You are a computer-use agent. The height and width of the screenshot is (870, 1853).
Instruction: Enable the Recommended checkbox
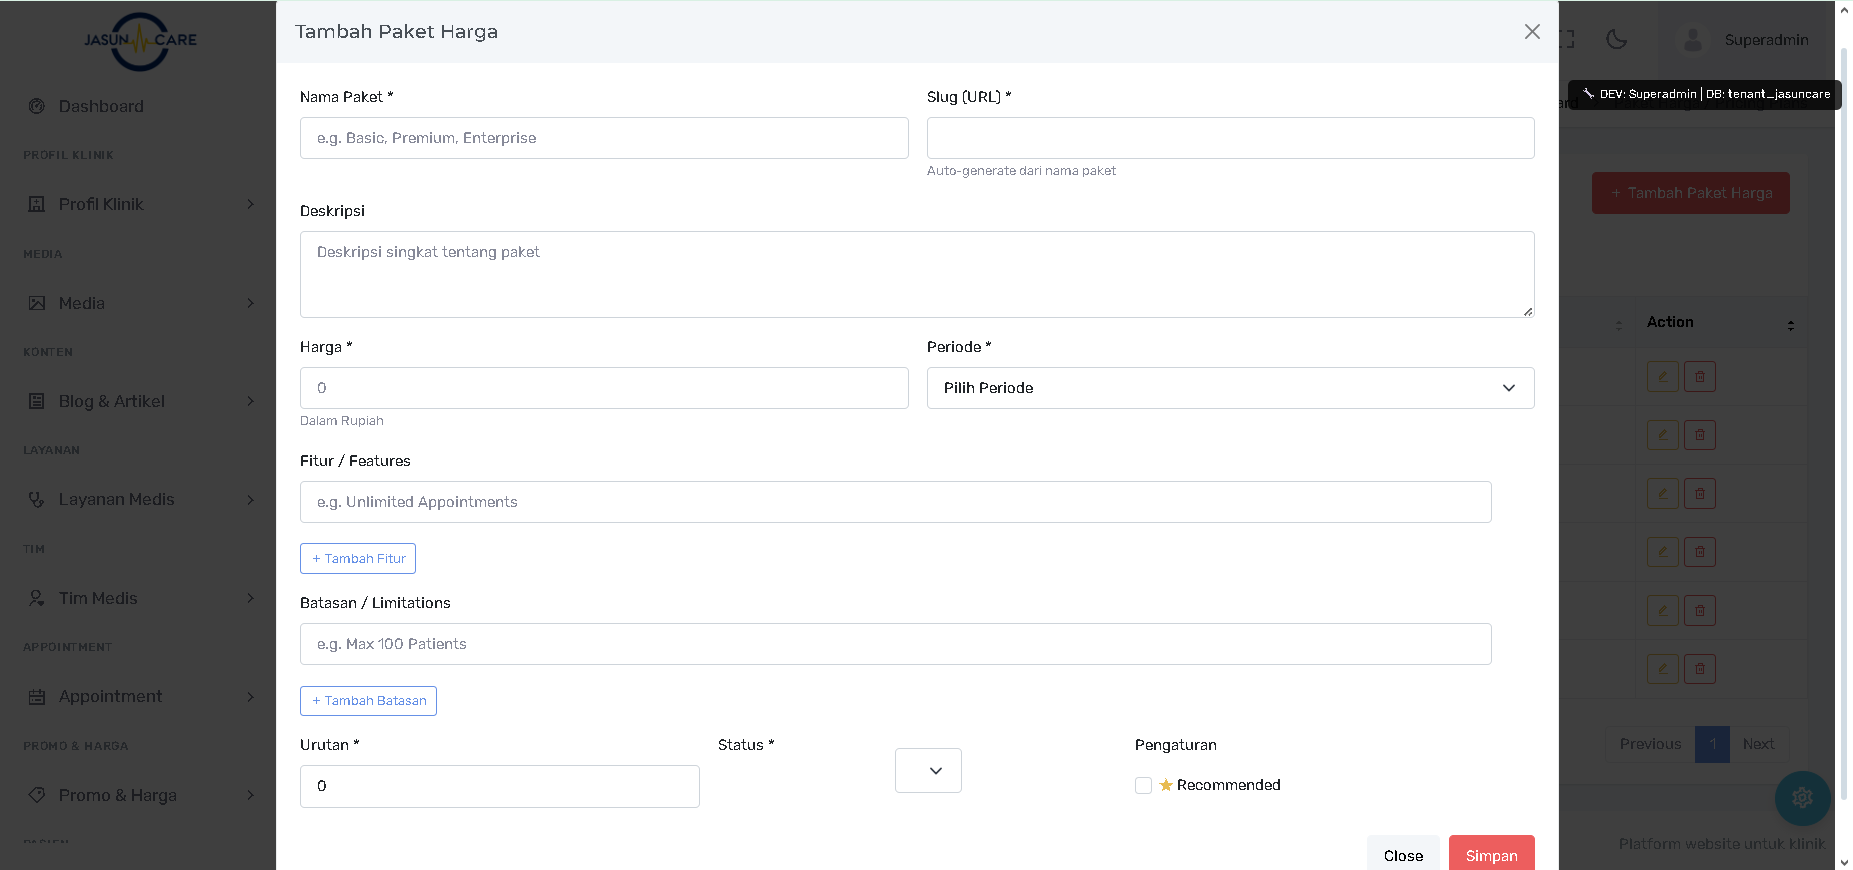coord(1143,786)
